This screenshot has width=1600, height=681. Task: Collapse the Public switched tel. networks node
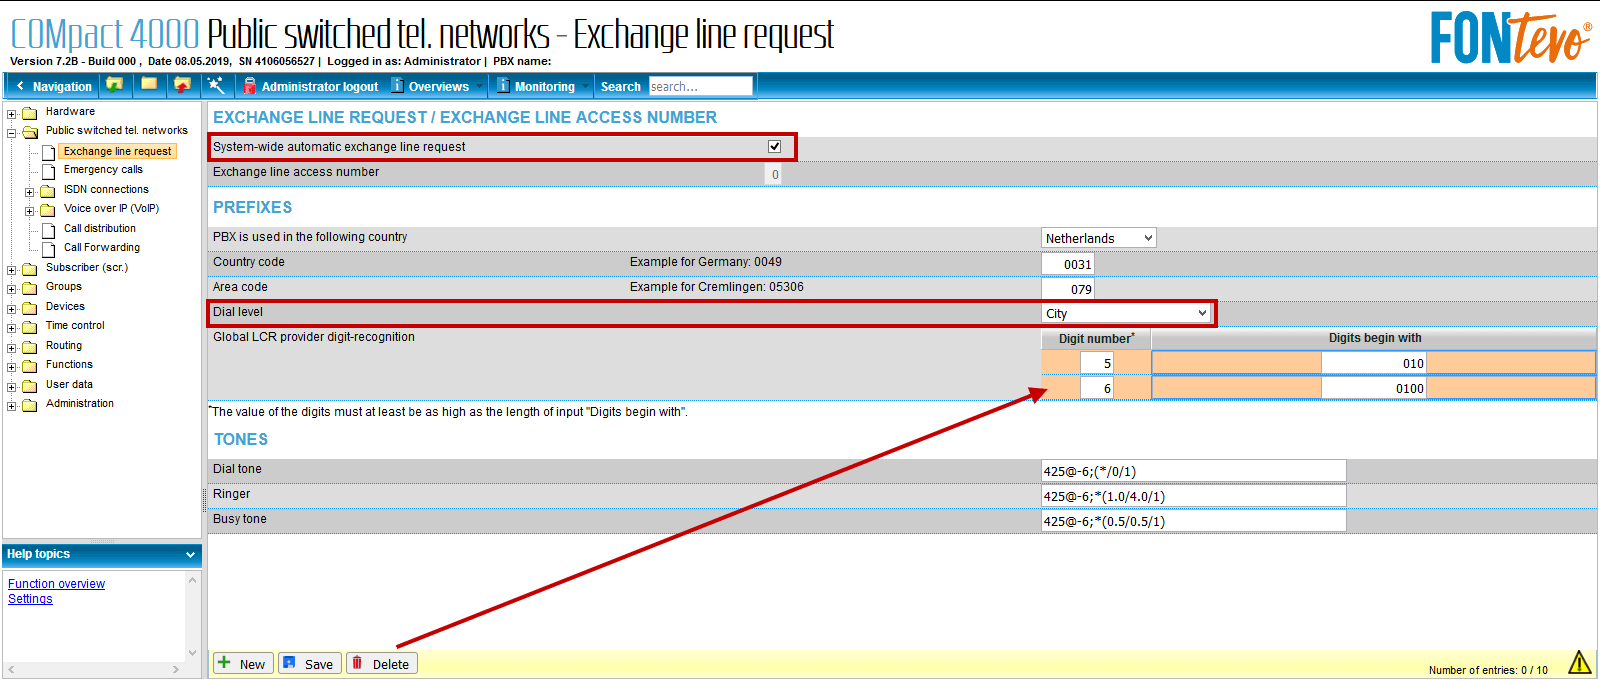click(x=12, y=132)
